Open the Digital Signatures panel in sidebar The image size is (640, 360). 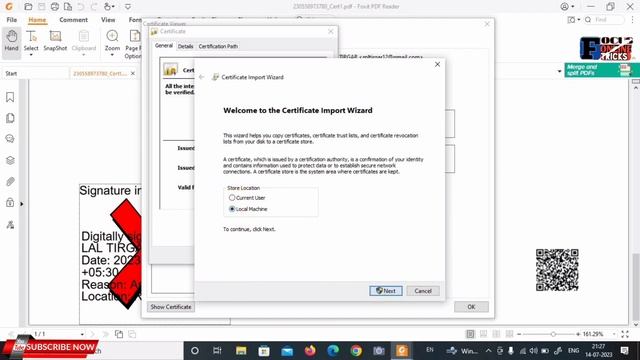click(10, 224)
